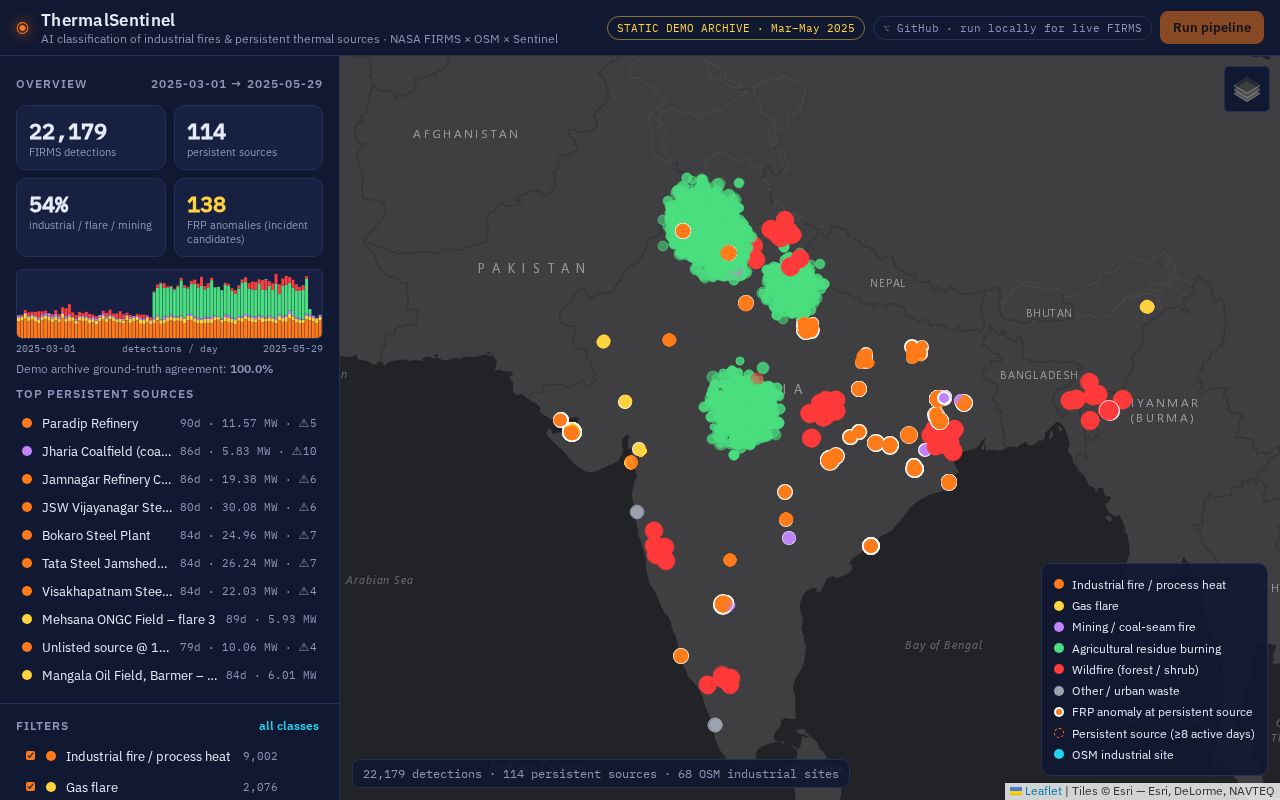Open GitHub run locally link
Image resolution: width=1280 pixels, height=800 pixels.
1012,28
